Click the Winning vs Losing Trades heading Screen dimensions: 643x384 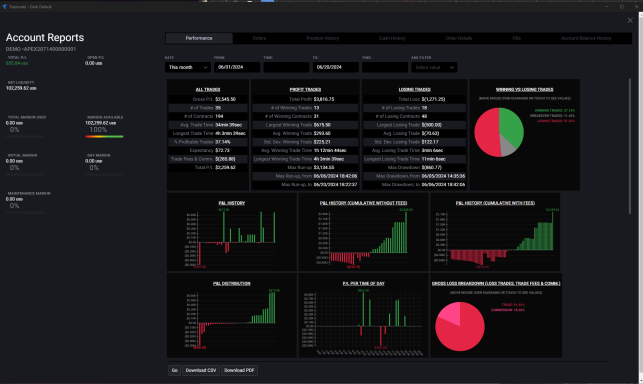tap(524, 89)
